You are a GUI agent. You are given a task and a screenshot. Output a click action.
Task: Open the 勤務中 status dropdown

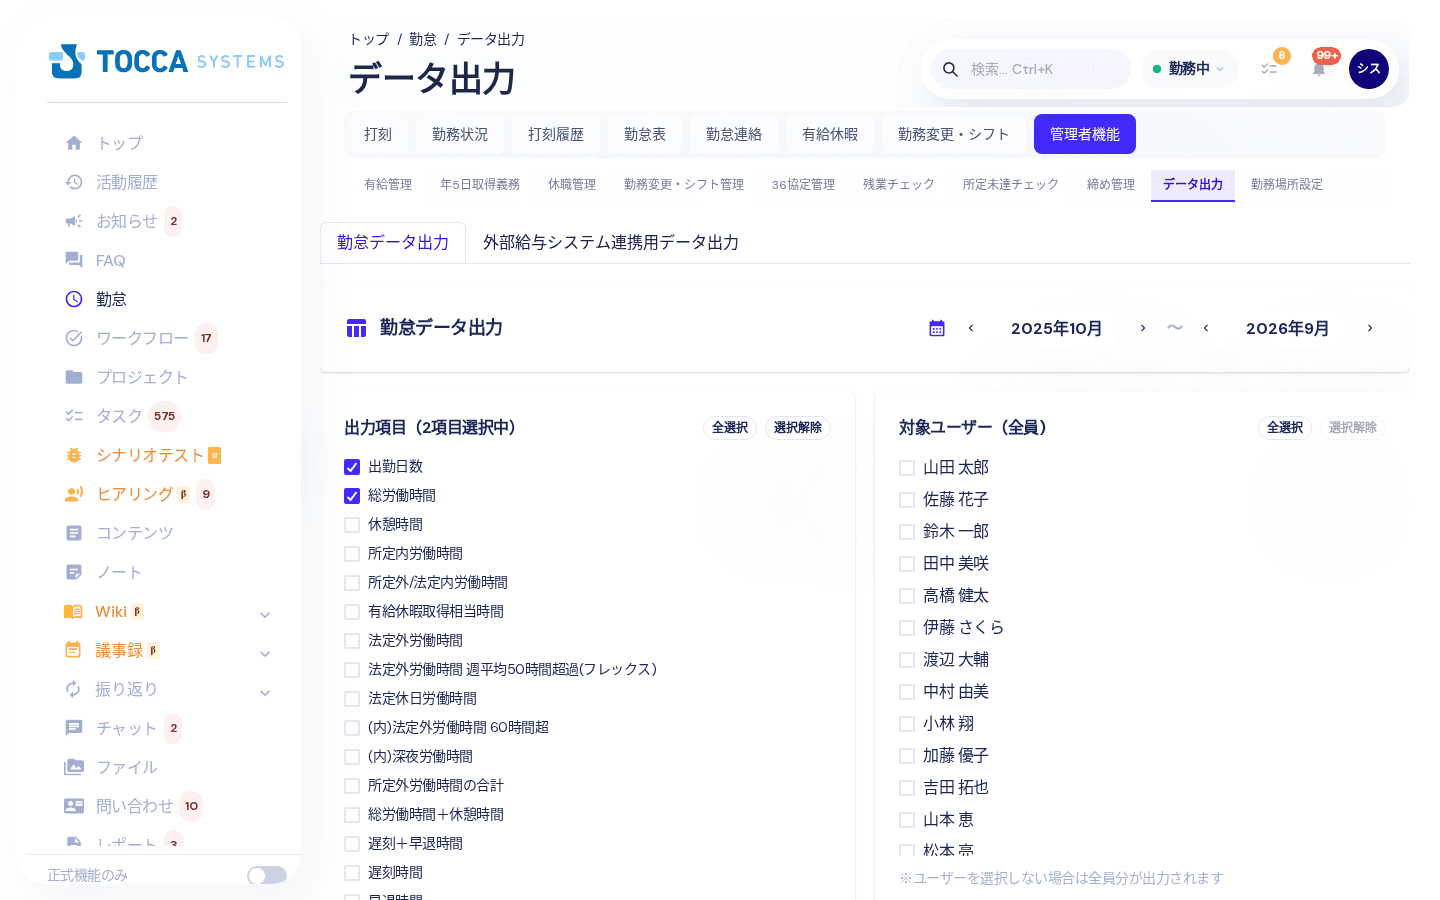1190,69
